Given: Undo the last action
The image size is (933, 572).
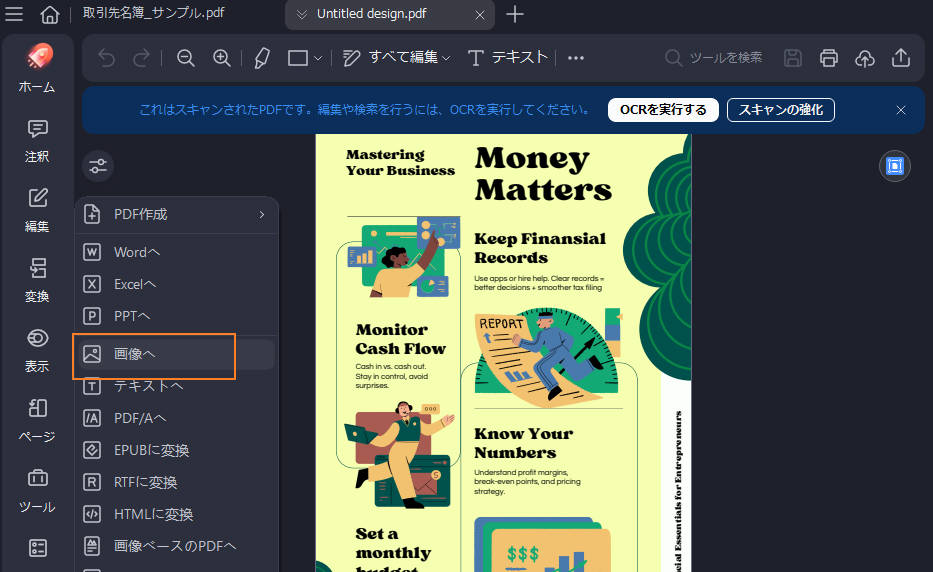Looking at the screenshot, I should click(x=107, y=58).
